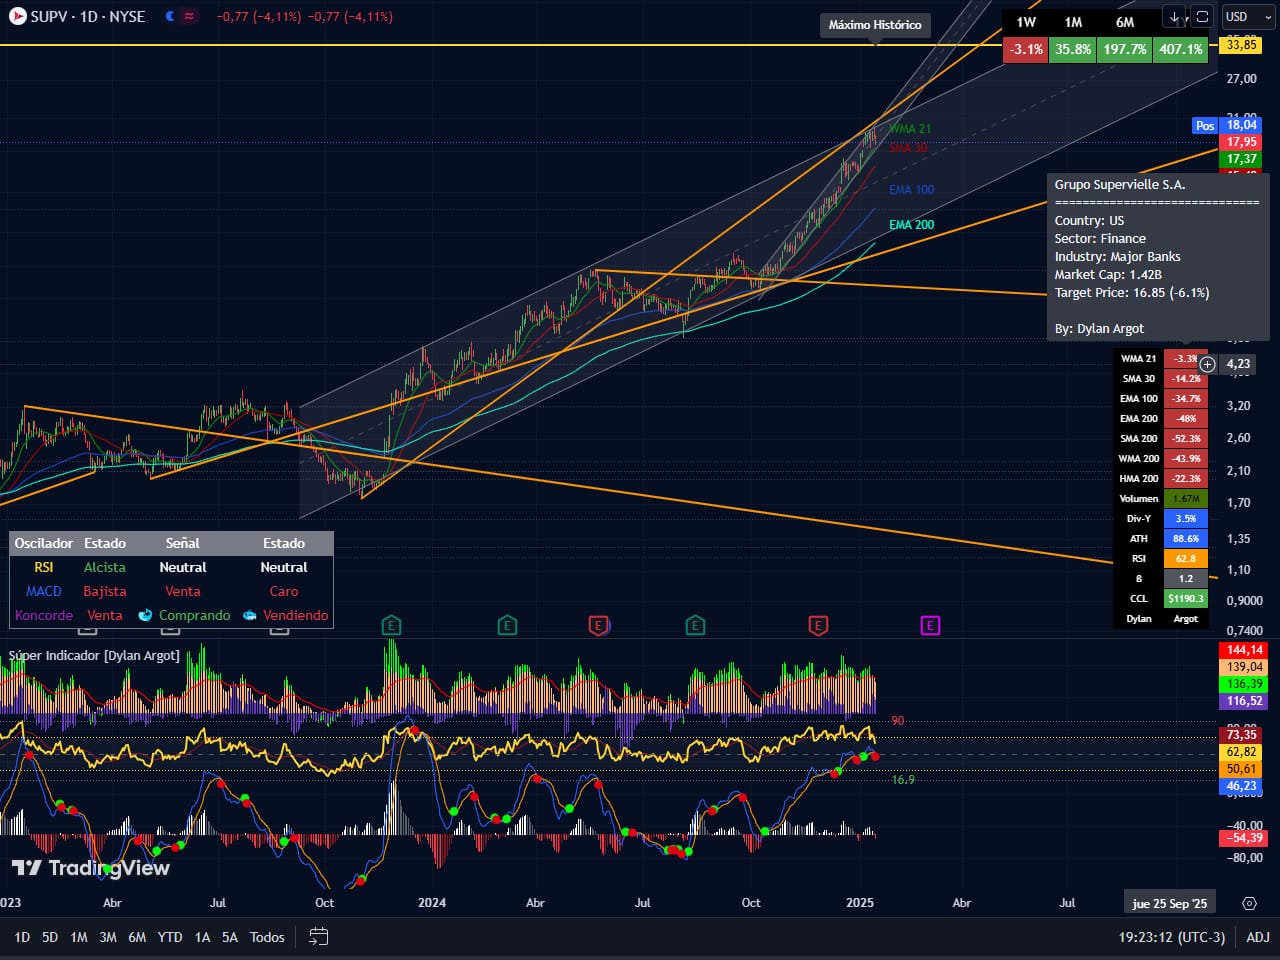Click the red 144,14 indicator value label
This screenshot has width=1280, height=960.
pyautogui.click(x=1244, y=650)
